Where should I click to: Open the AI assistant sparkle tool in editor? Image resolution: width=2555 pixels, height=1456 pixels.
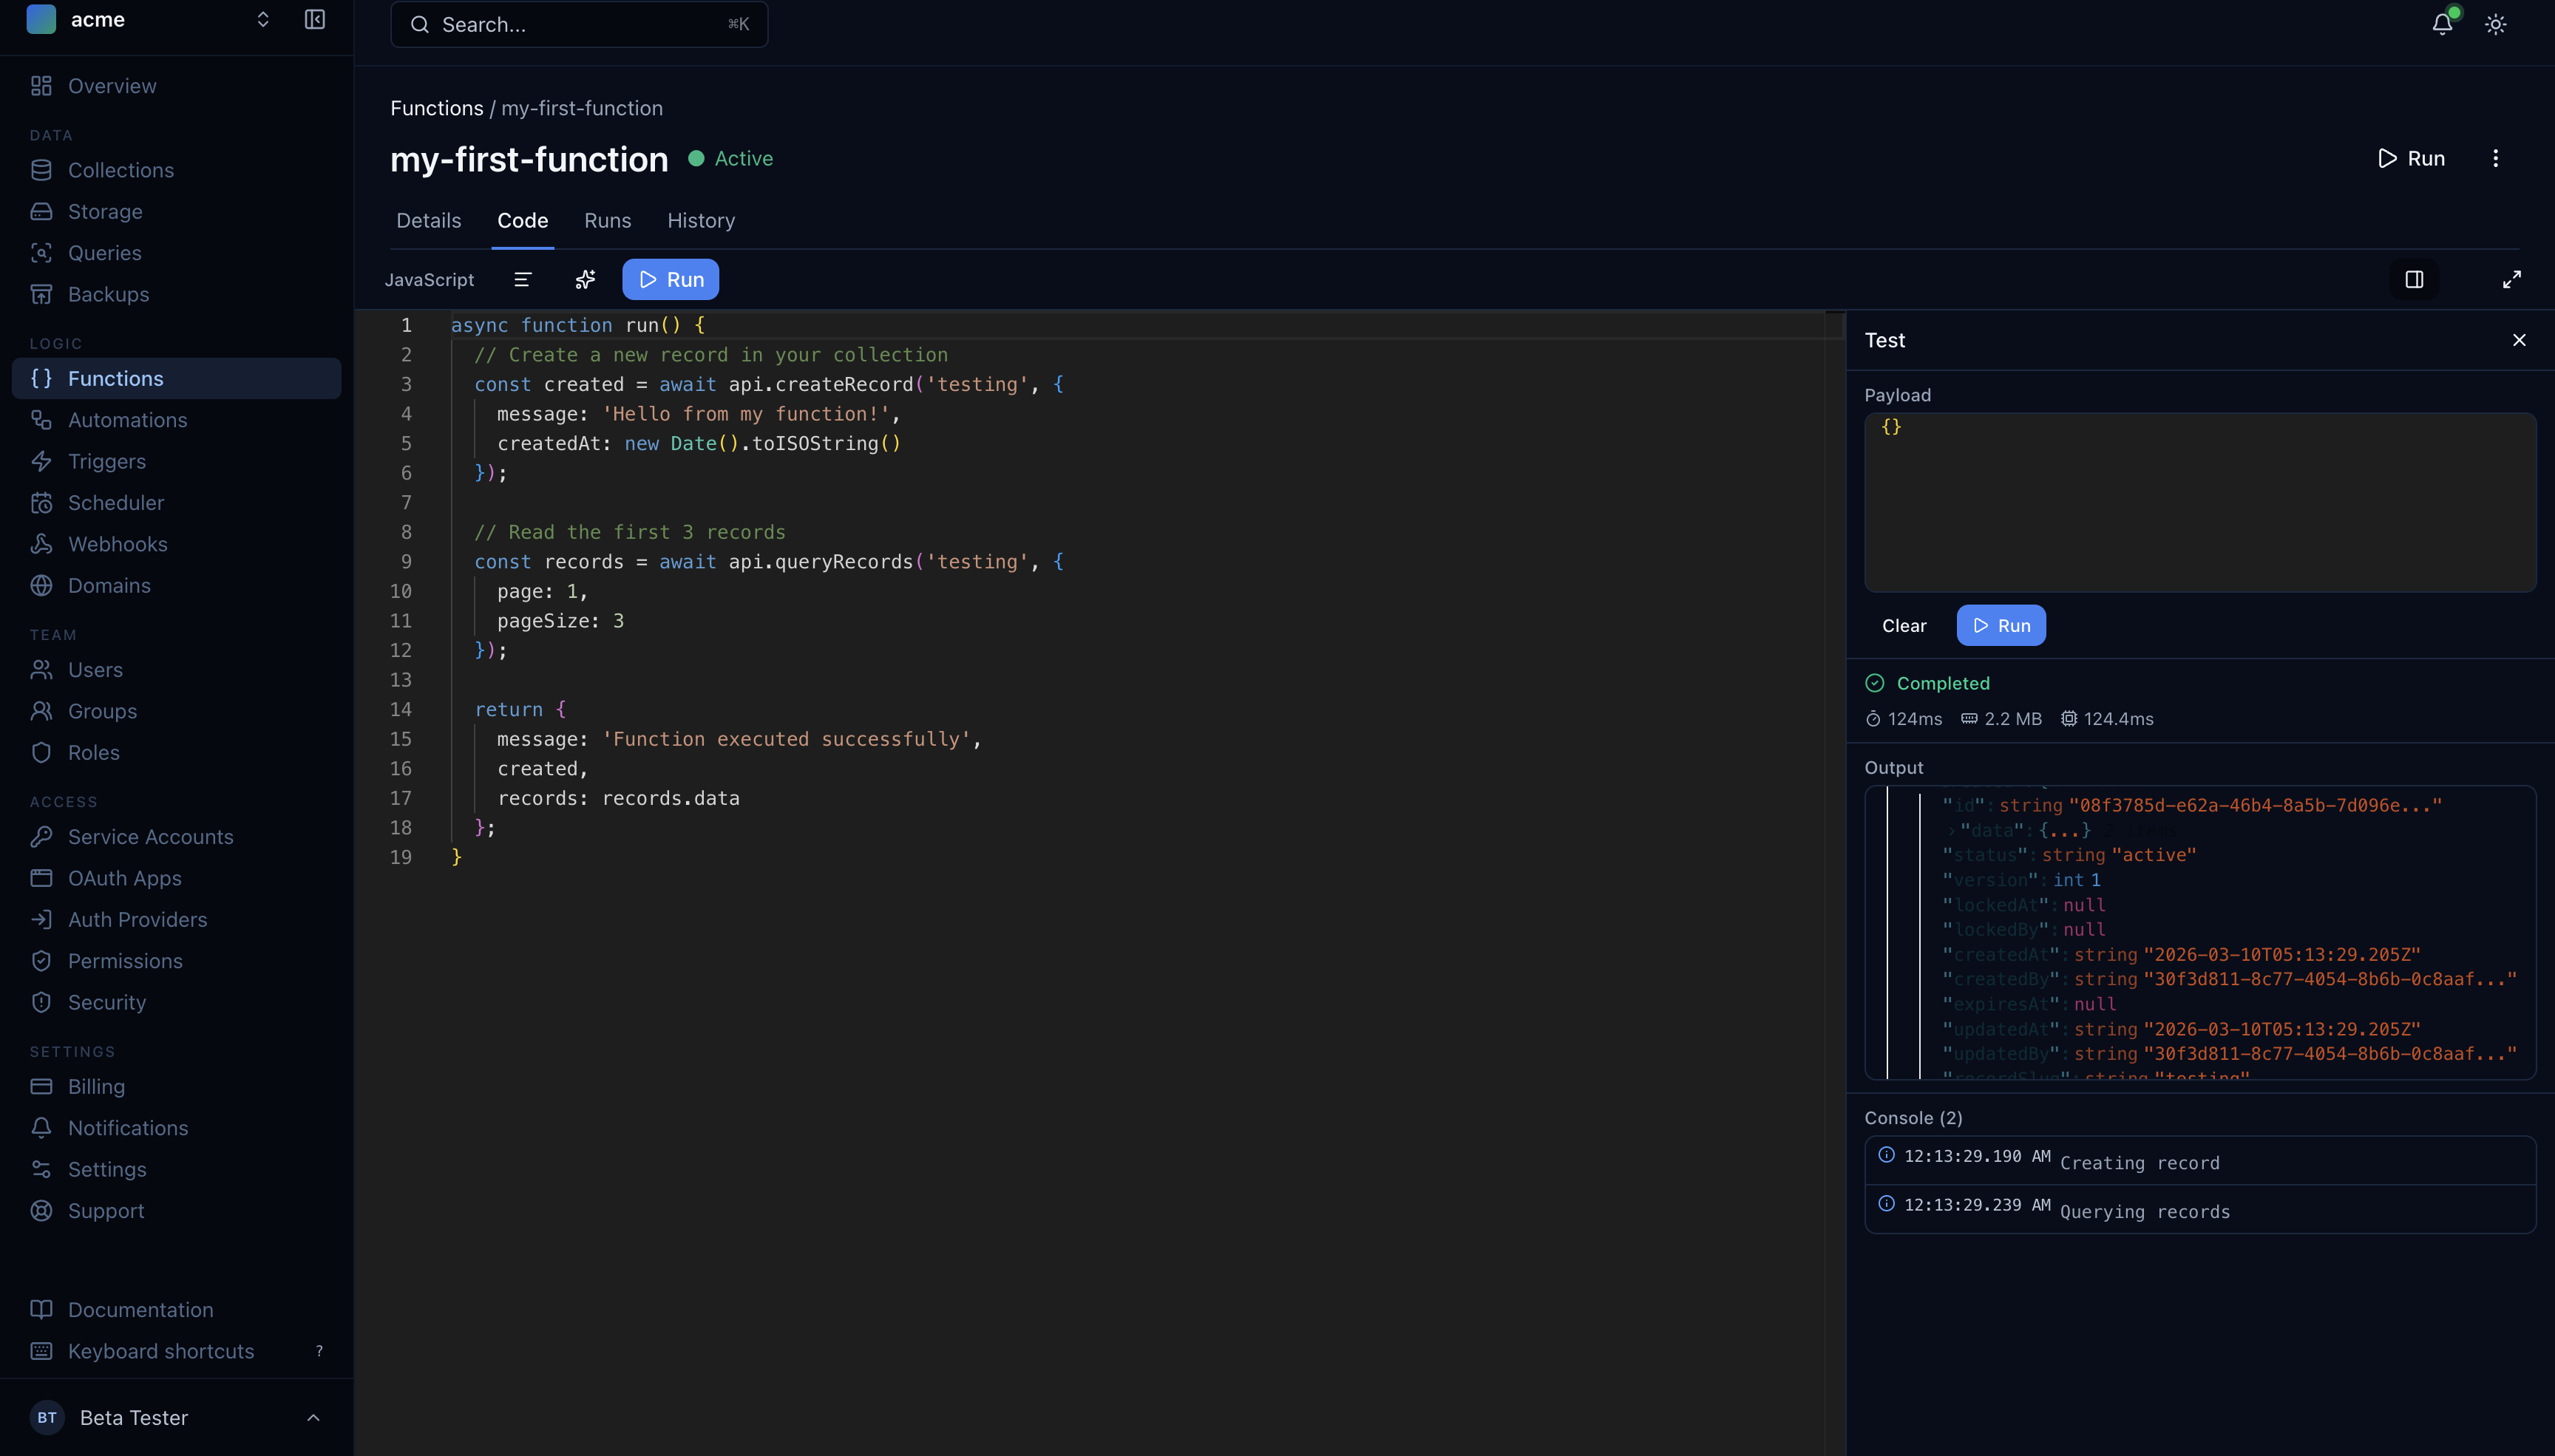pos(585,280)
